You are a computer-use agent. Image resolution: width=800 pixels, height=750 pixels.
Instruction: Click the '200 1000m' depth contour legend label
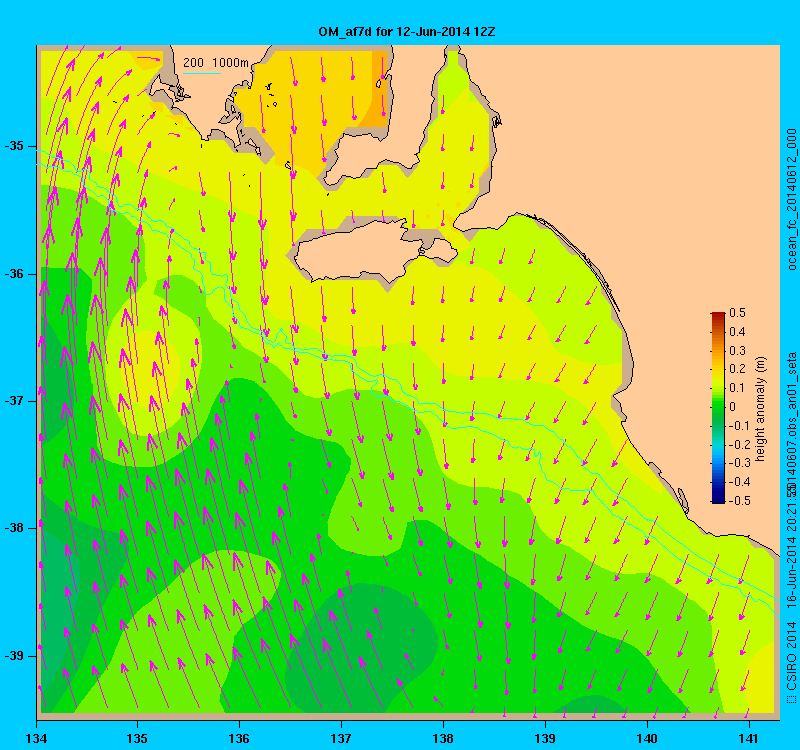click(x=216, y=63)
